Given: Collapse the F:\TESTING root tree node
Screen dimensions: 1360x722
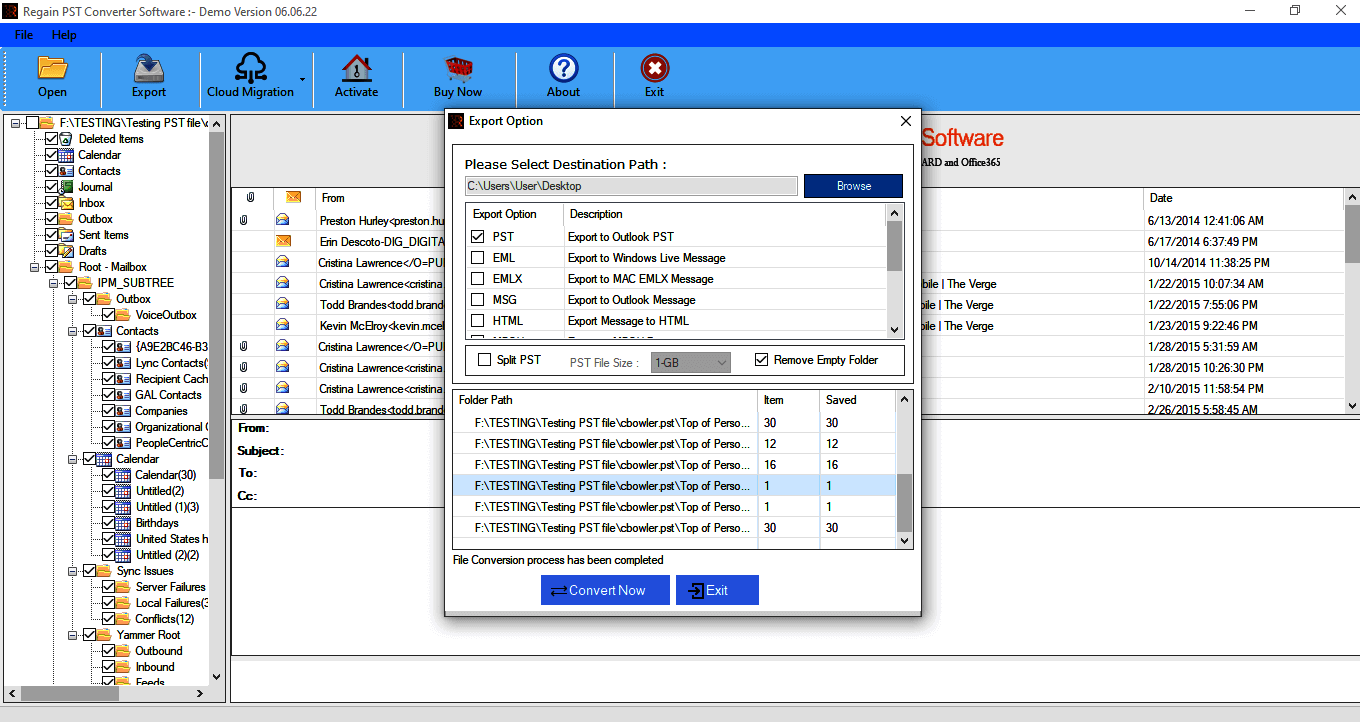Looking at the screenshot, I should 17,123.
